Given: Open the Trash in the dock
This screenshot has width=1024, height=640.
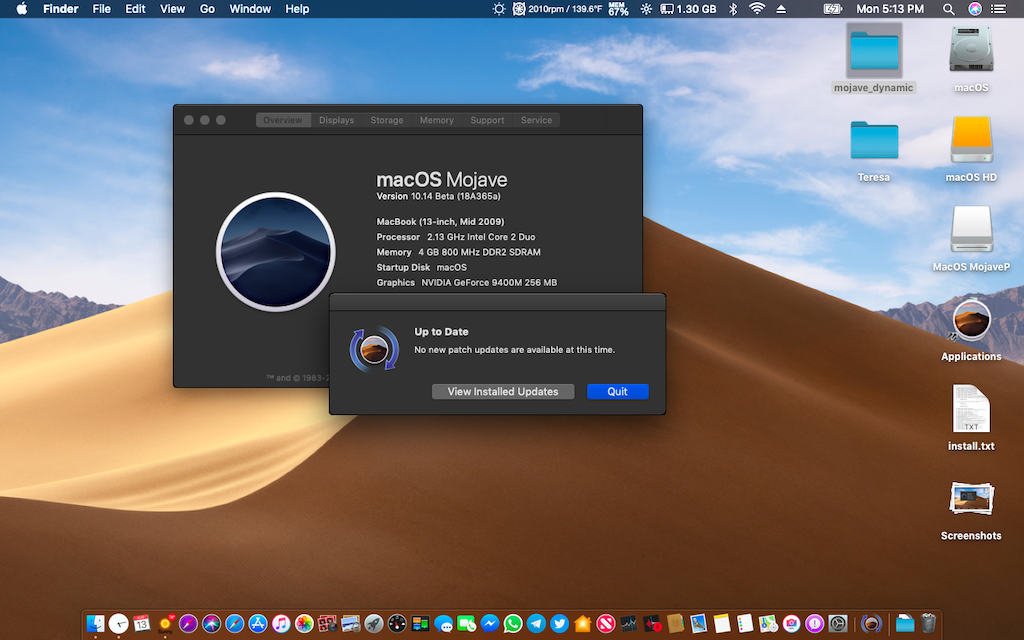Looking at the screenshot, I should click(928, 624).
